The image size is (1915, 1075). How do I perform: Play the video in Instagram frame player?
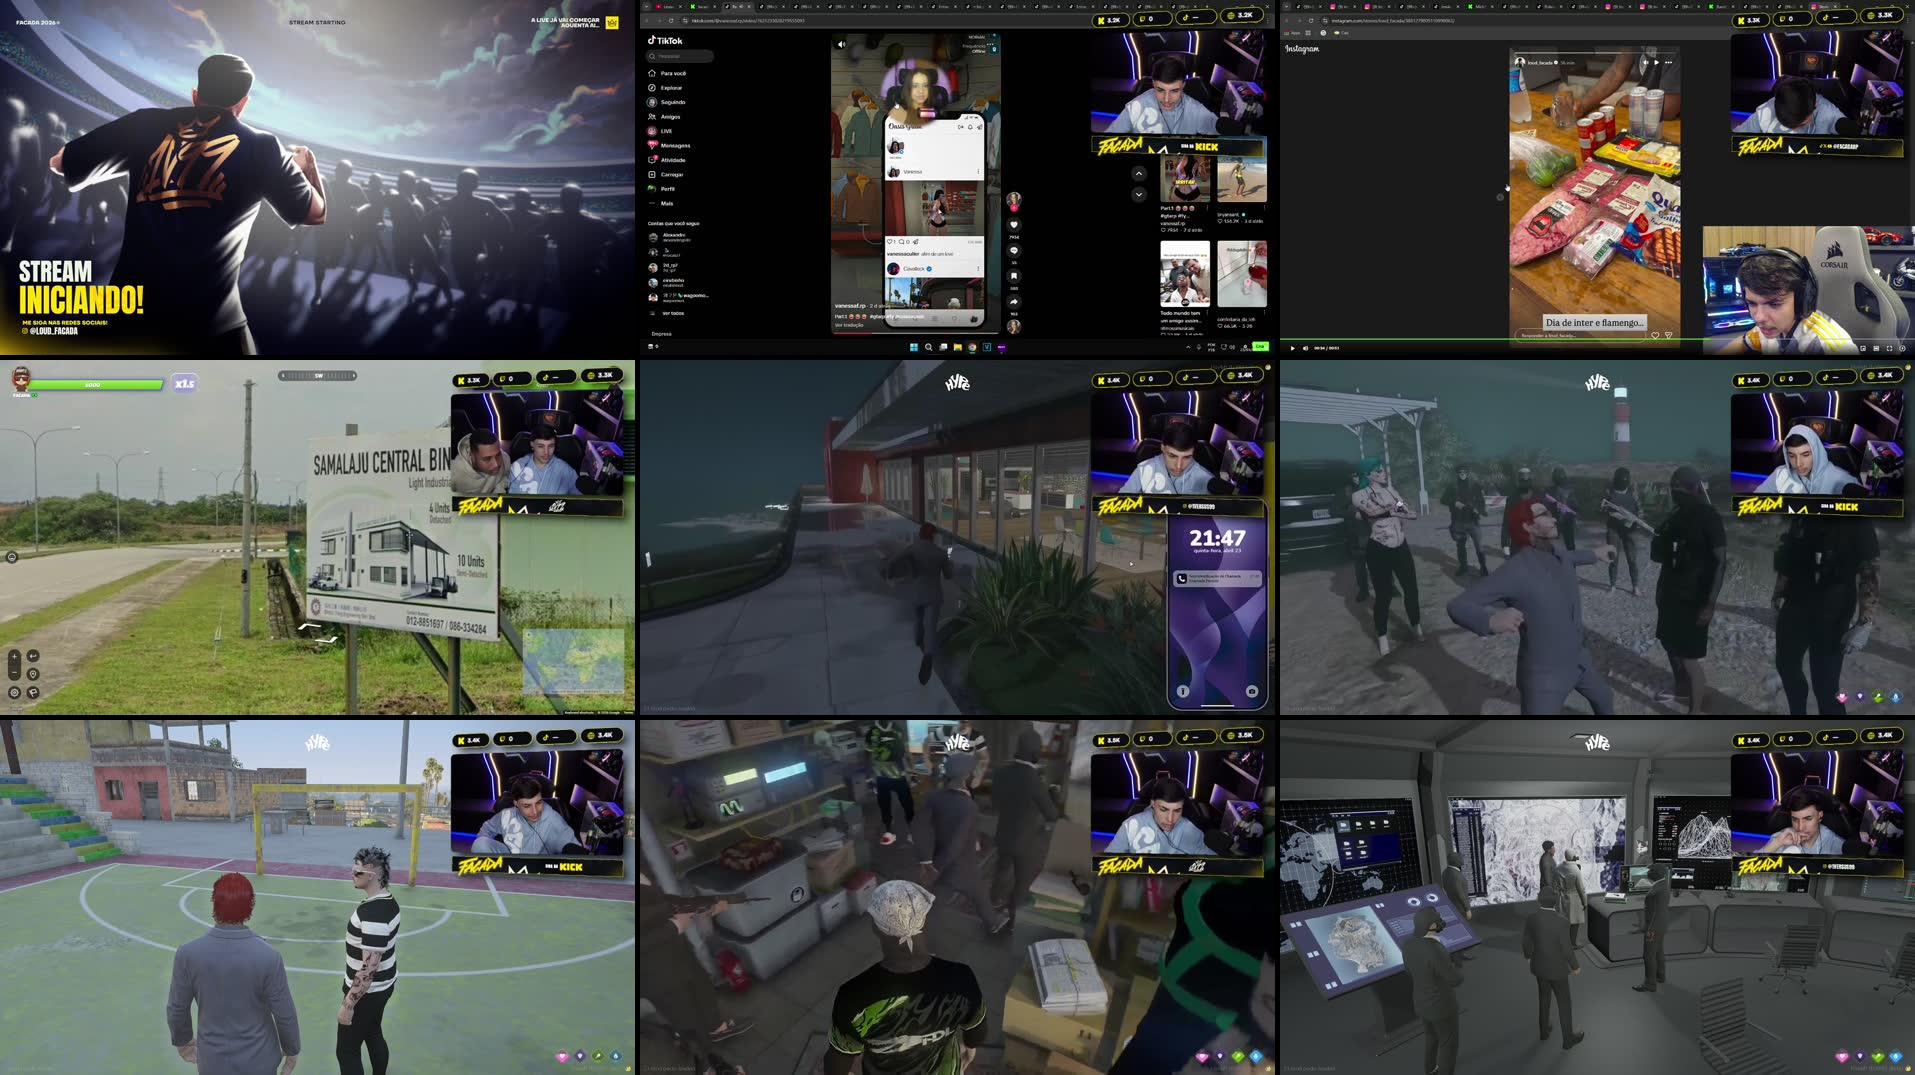click(x=1292, y=348)
